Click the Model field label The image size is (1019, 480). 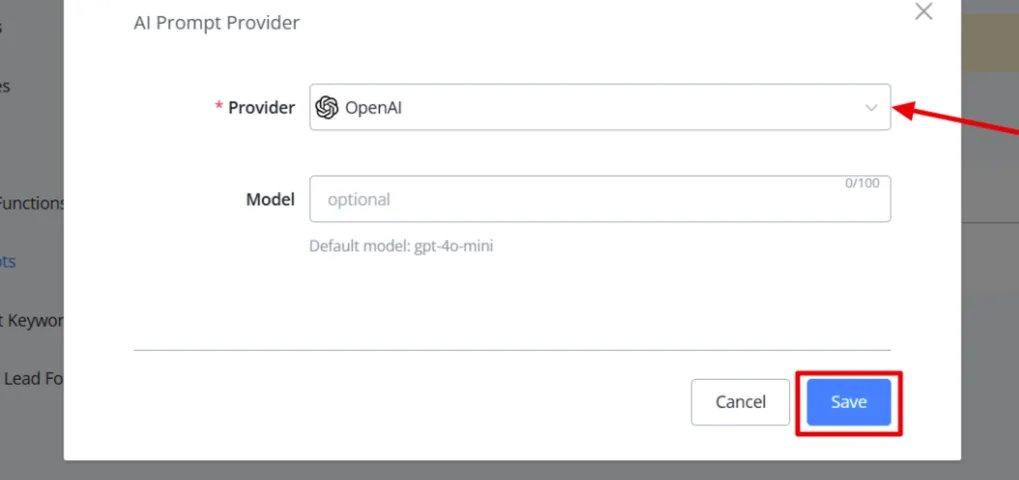tap(270, 199)
